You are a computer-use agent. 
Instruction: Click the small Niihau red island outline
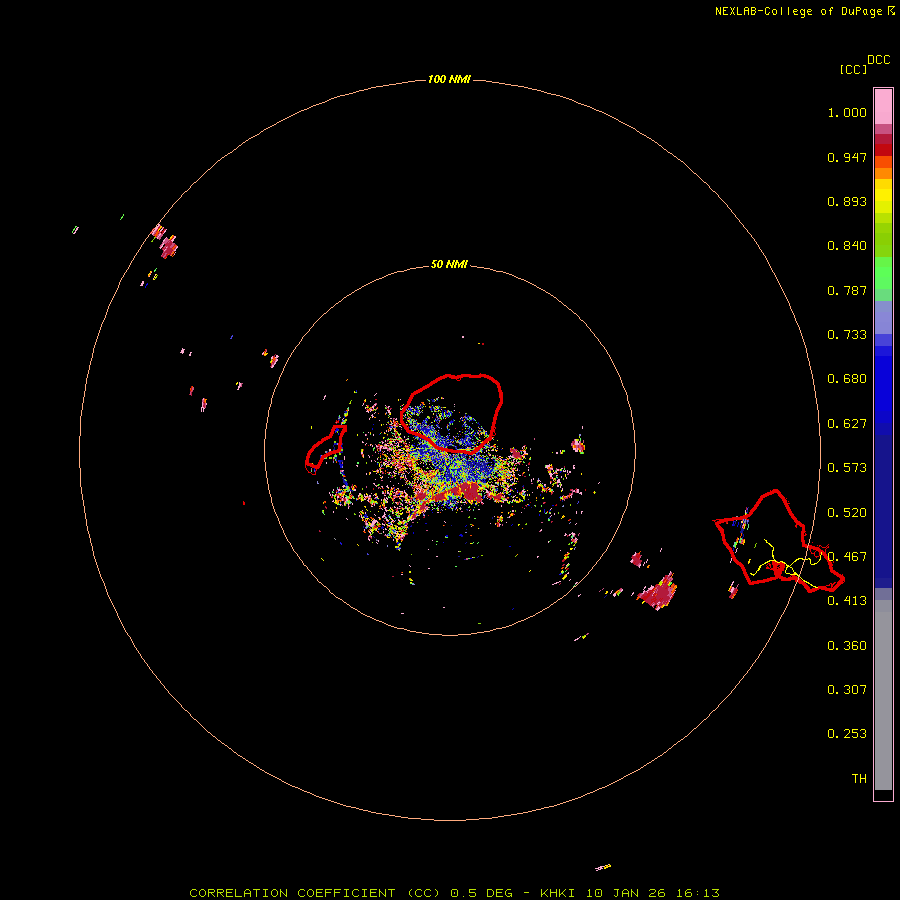[325, 449]
